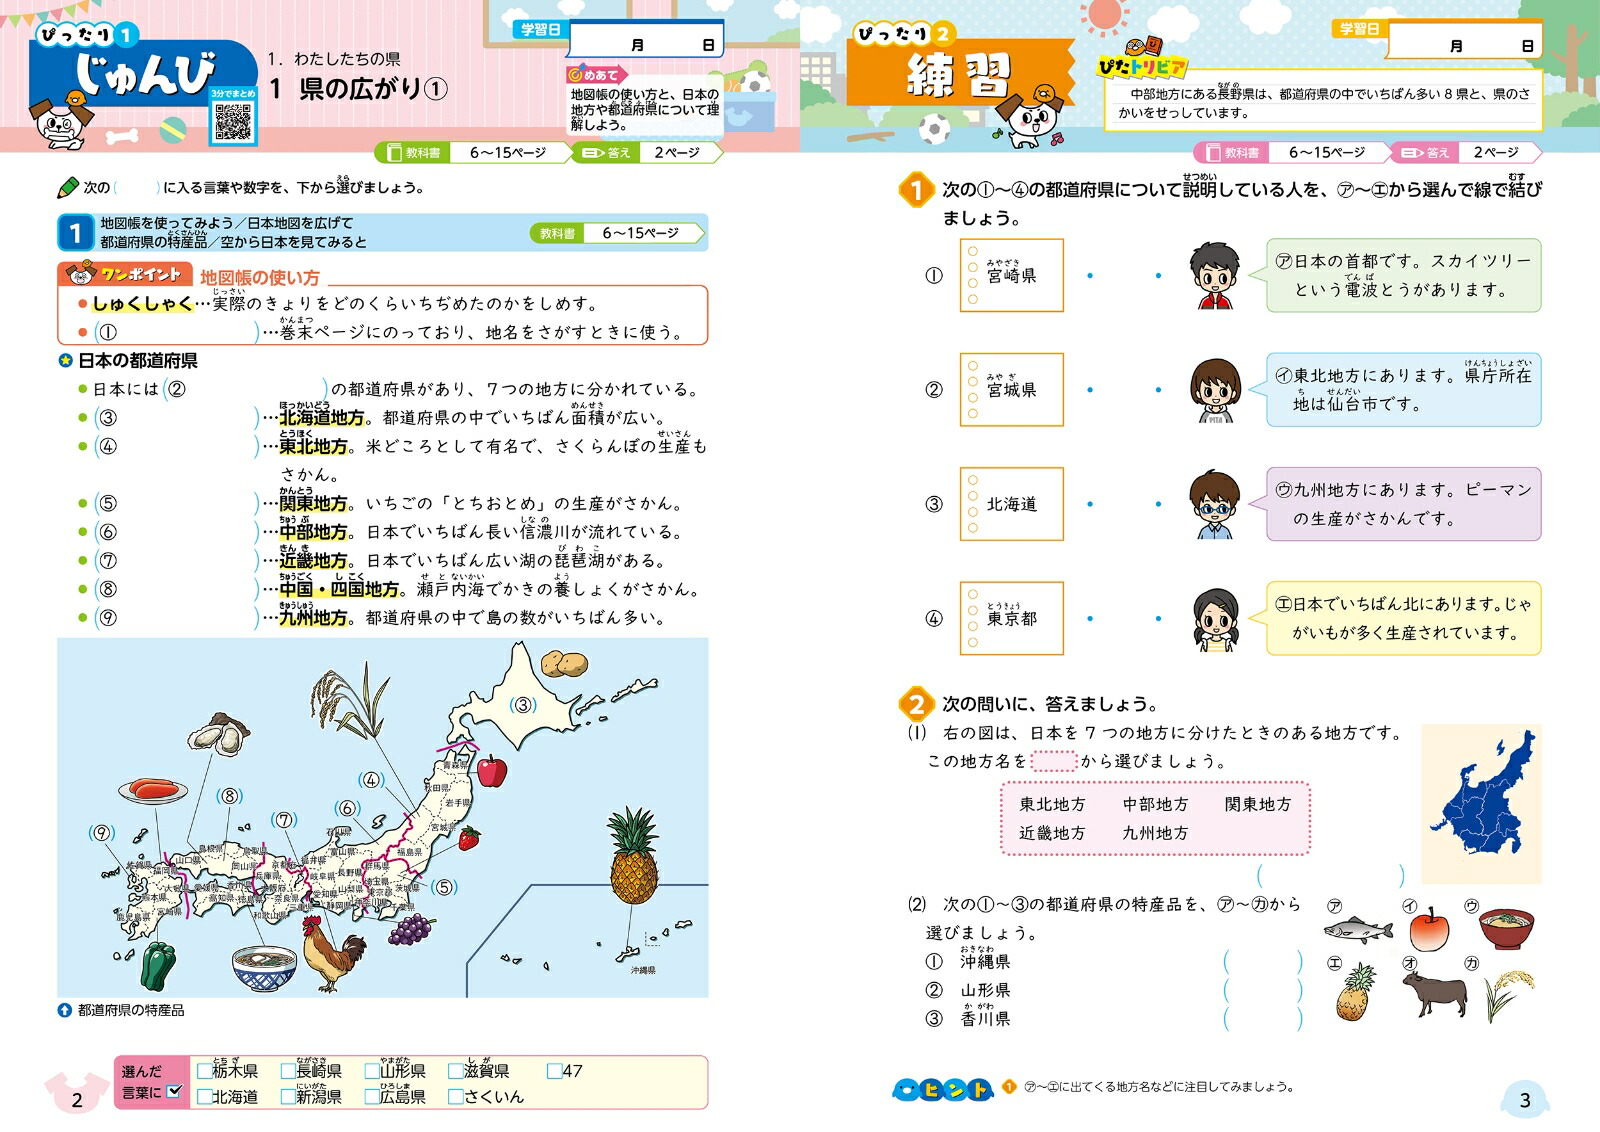1600x1132 pixels.
Task: Click the 答え 2ページ tab on left page
Action: tap(646, 153)
